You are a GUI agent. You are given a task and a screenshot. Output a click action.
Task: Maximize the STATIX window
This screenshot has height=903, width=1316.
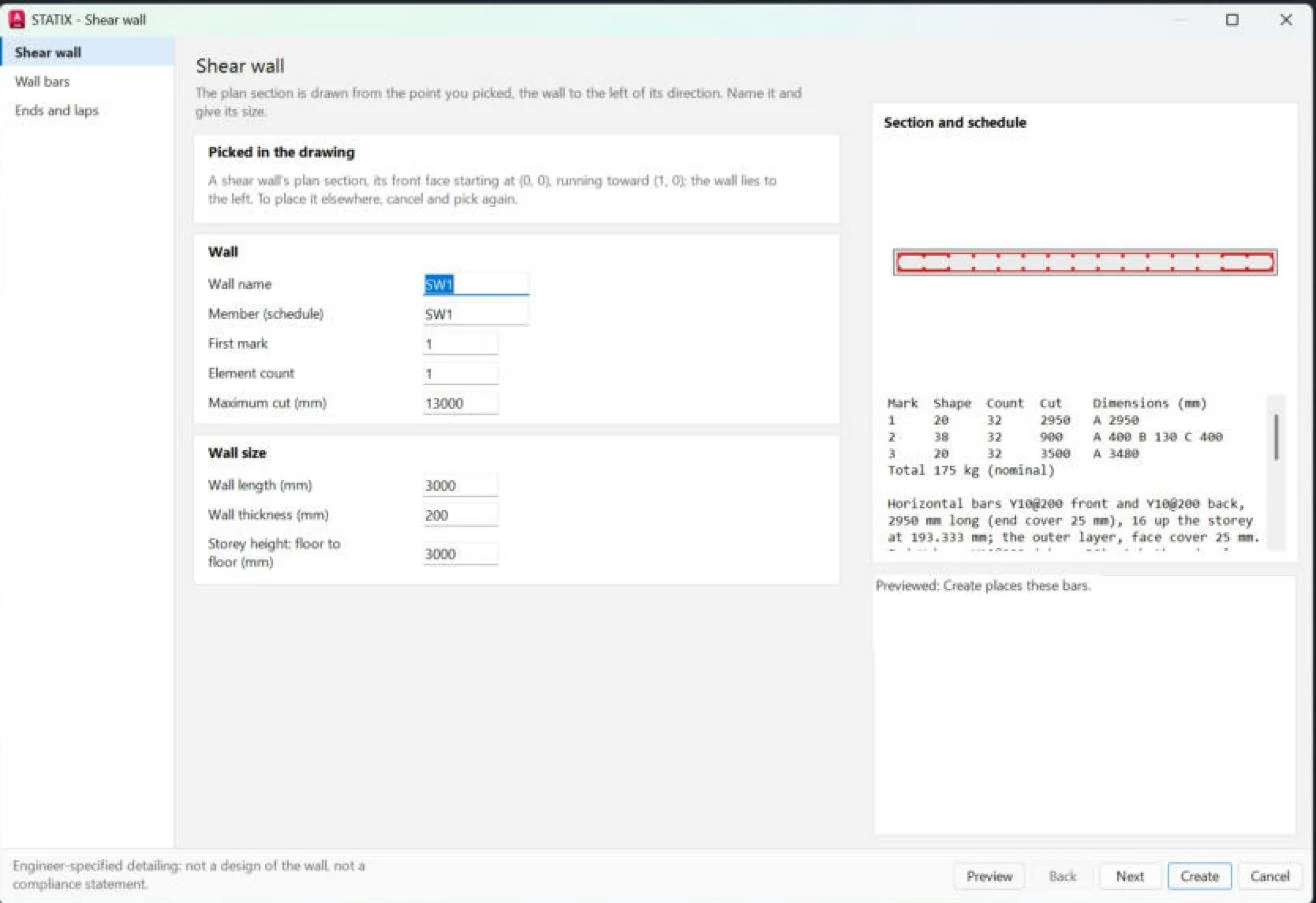pyautogui.click(x=1232, y=19)
